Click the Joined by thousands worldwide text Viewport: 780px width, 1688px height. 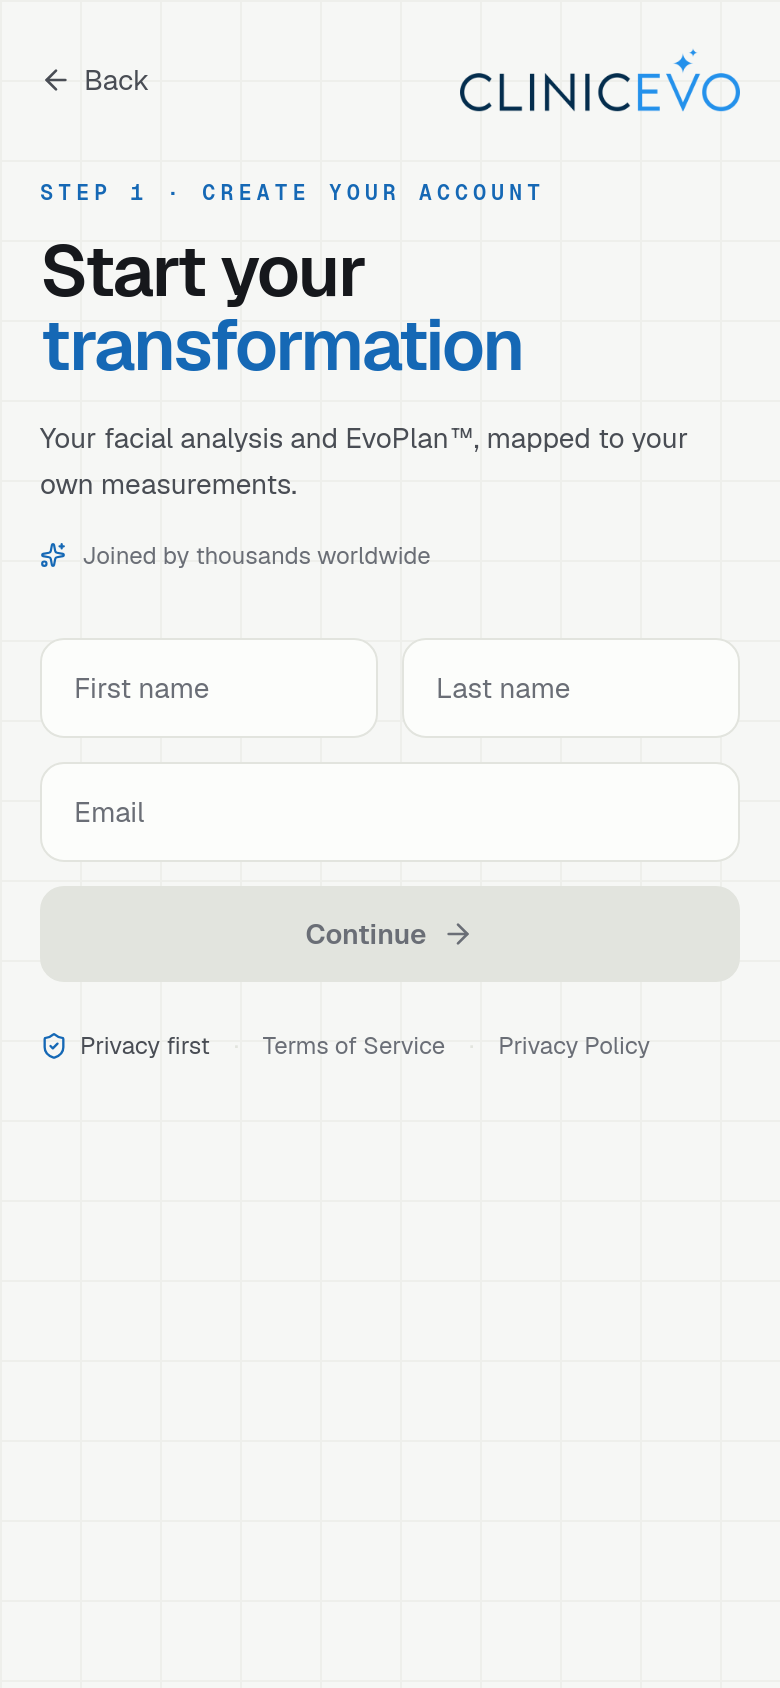click(x=257, y=556)
